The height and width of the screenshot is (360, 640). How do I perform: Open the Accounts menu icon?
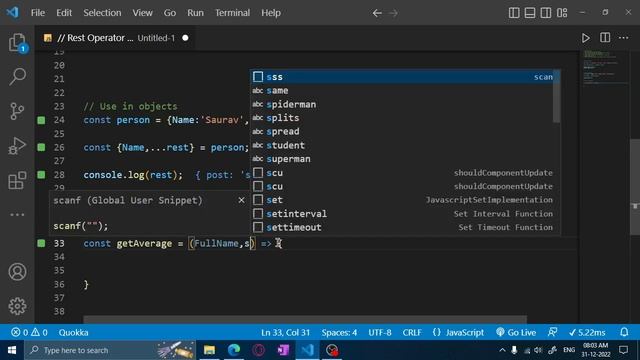17,272
